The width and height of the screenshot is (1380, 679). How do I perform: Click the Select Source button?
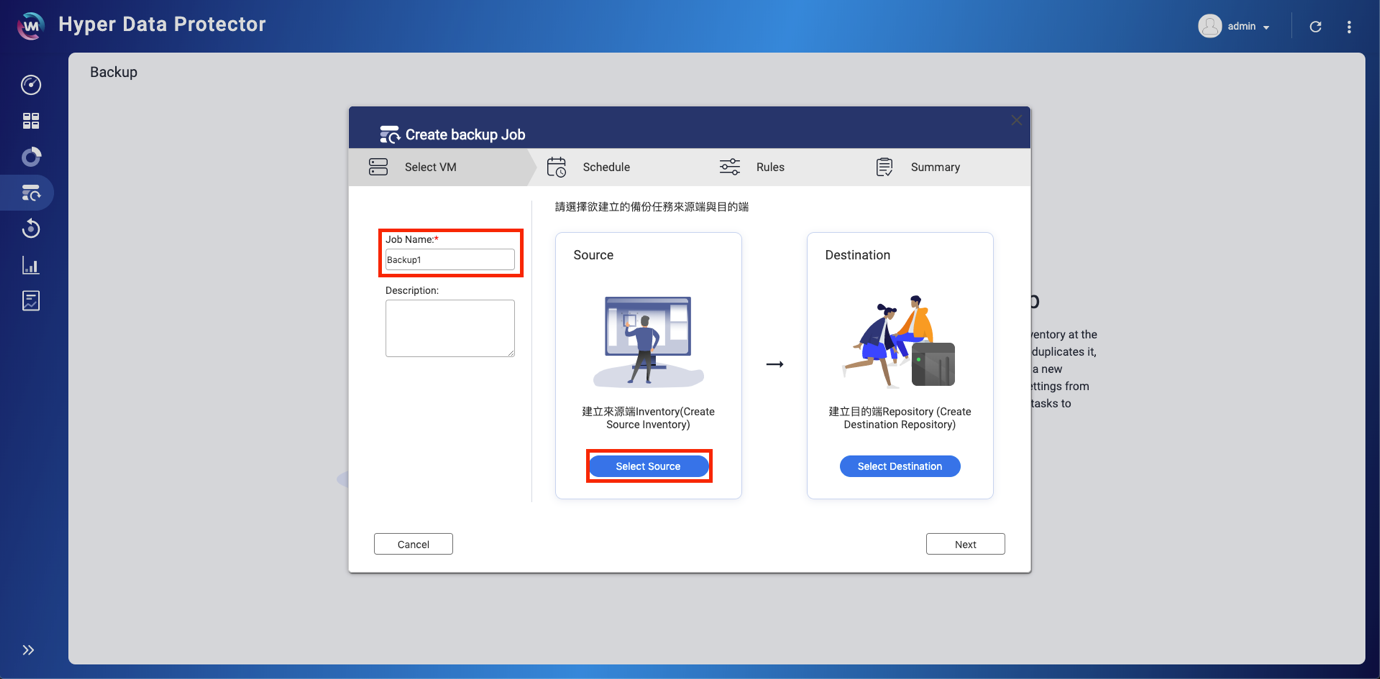point(648,466)
